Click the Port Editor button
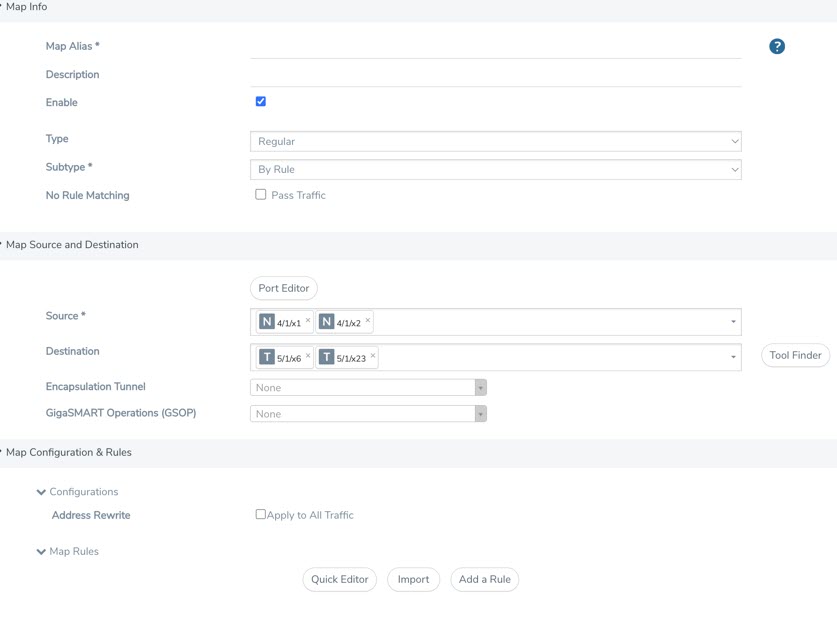 point(283,288)
